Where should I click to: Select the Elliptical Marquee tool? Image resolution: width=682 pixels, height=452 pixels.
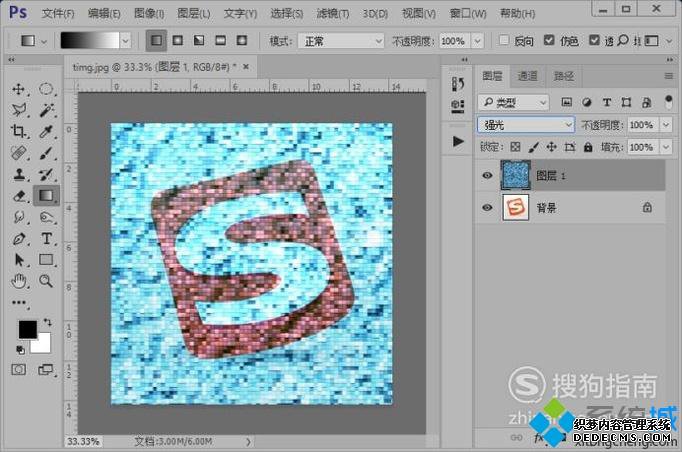[x=46, y=89]
